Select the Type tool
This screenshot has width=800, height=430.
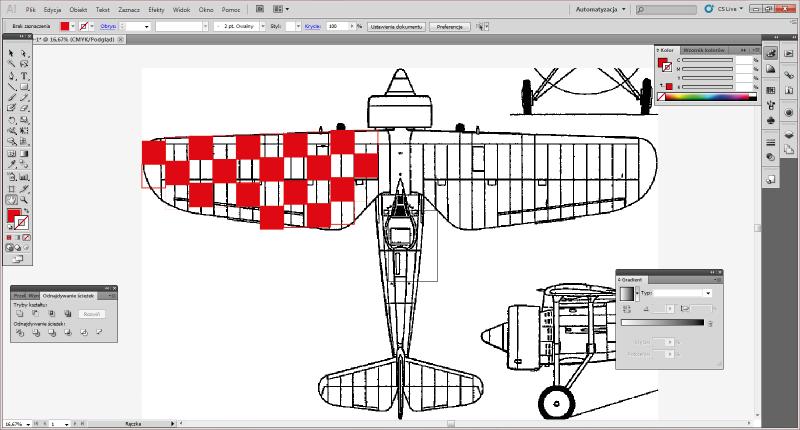(x=24, y=75)
